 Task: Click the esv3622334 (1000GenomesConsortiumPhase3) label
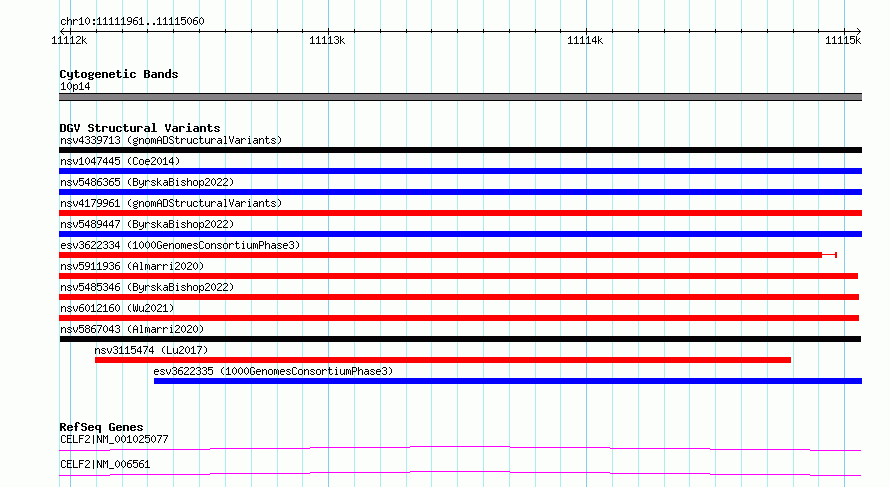180,245
